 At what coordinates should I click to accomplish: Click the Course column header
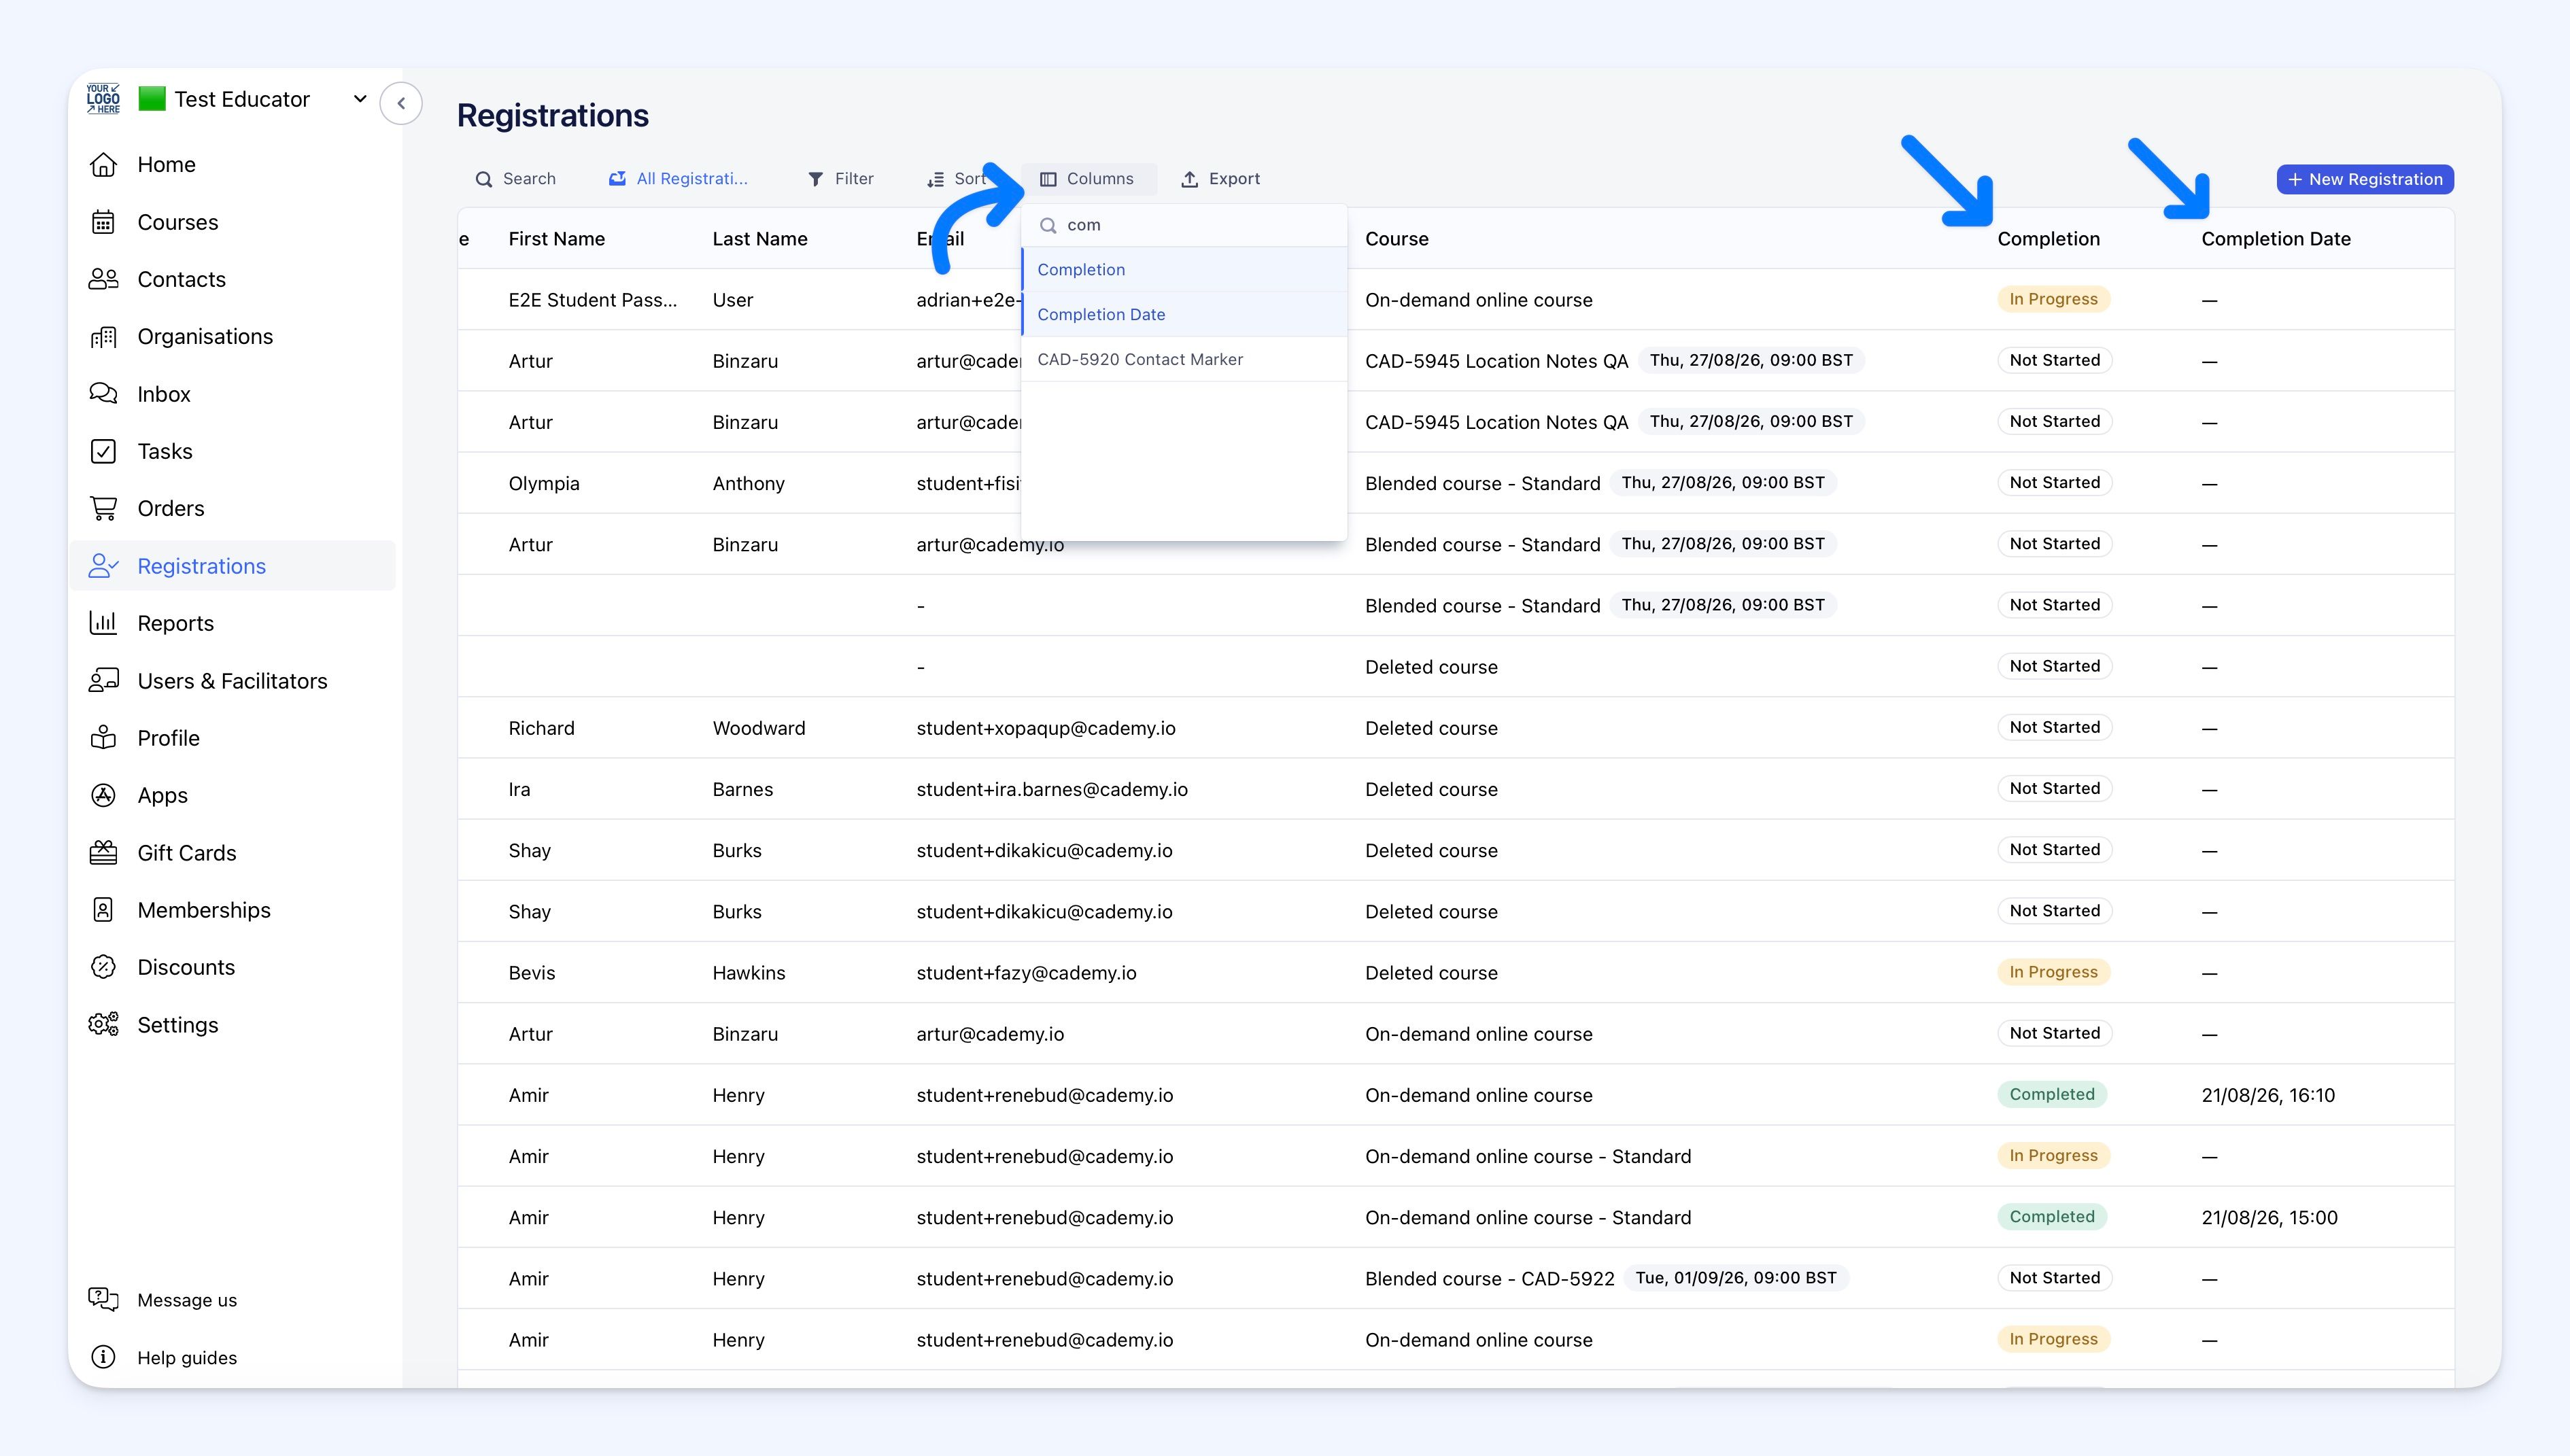point(1396,239)
